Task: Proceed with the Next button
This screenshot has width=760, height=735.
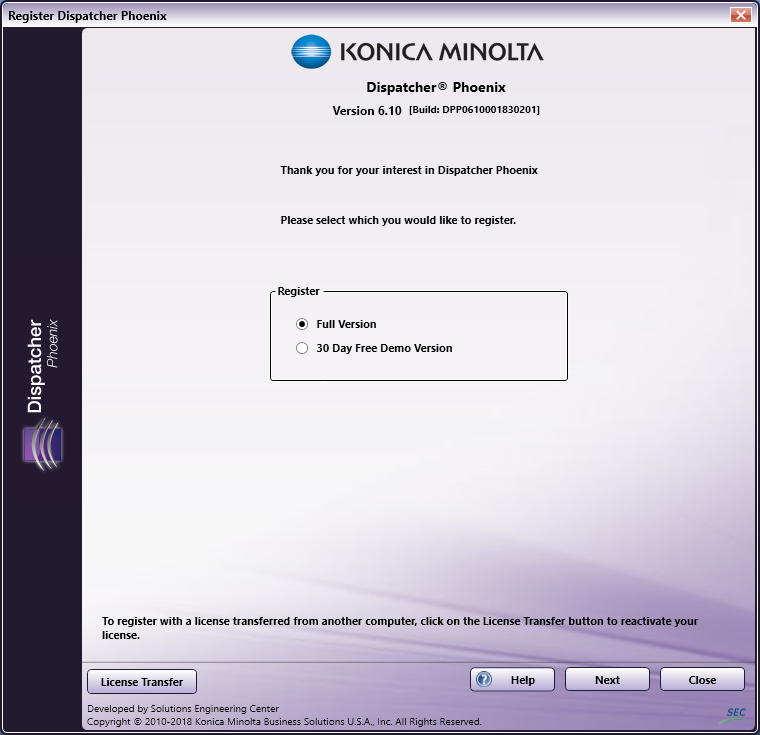Action: click(607, 680)
